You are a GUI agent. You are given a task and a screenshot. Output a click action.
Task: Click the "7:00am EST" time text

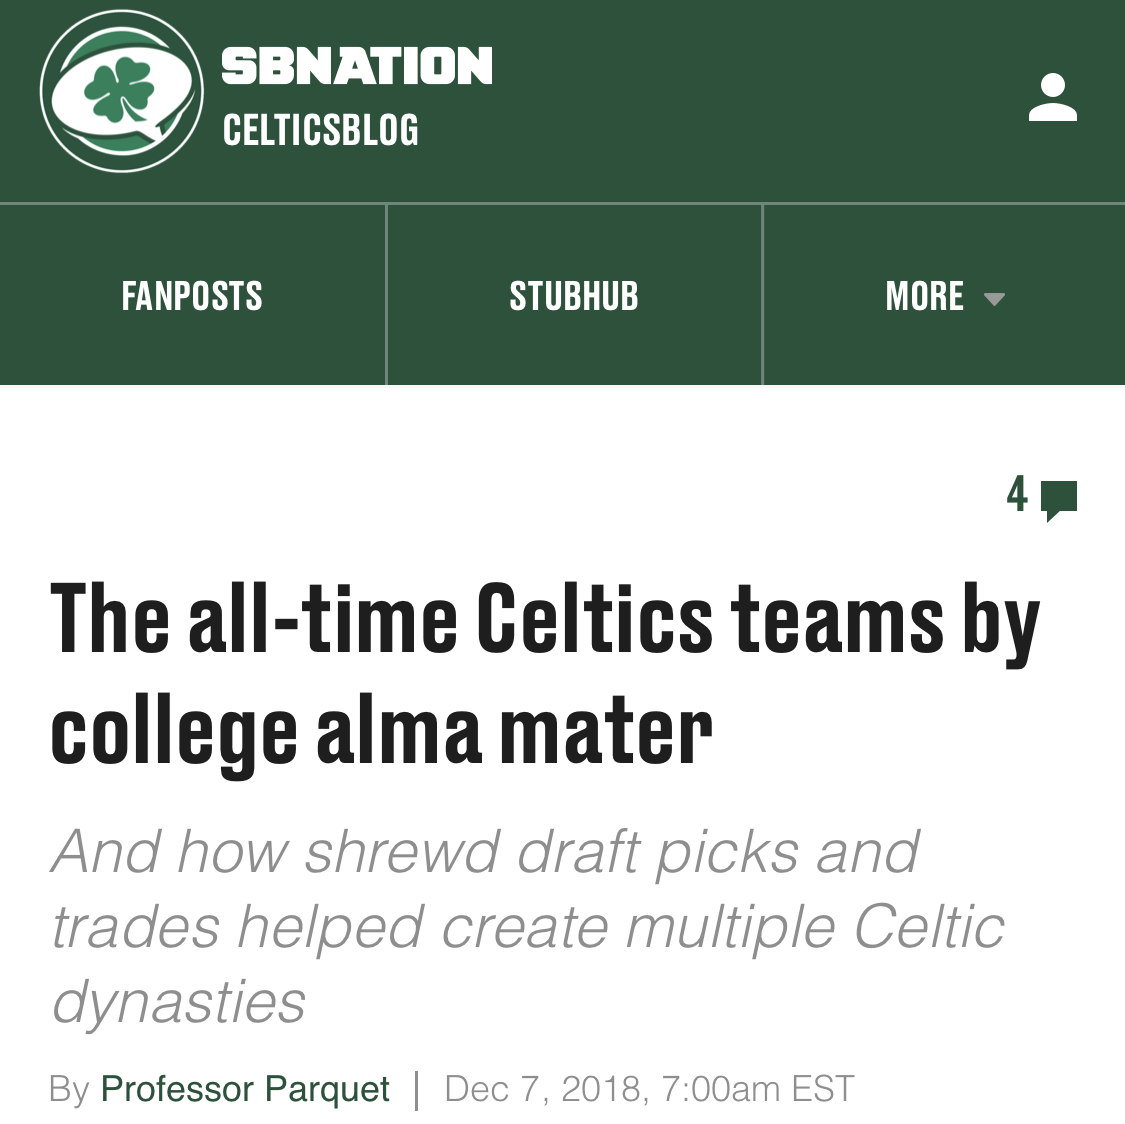pos(757,1088)
